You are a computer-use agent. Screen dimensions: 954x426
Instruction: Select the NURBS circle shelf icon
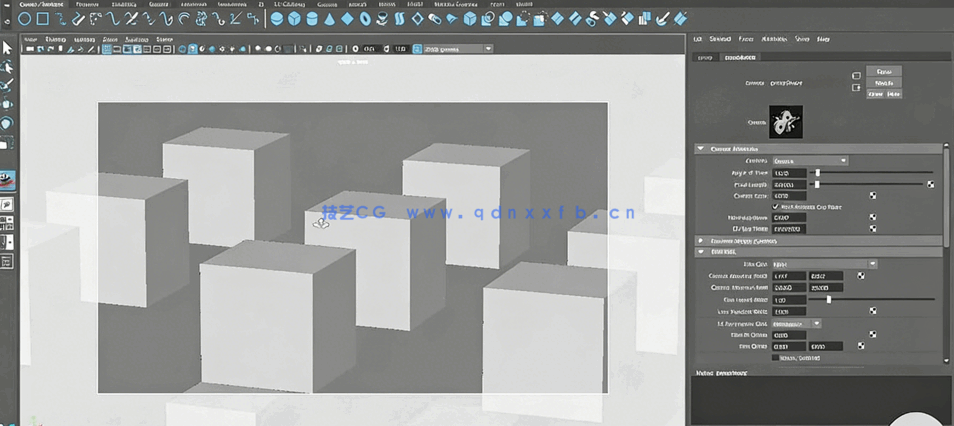[26, 19]
